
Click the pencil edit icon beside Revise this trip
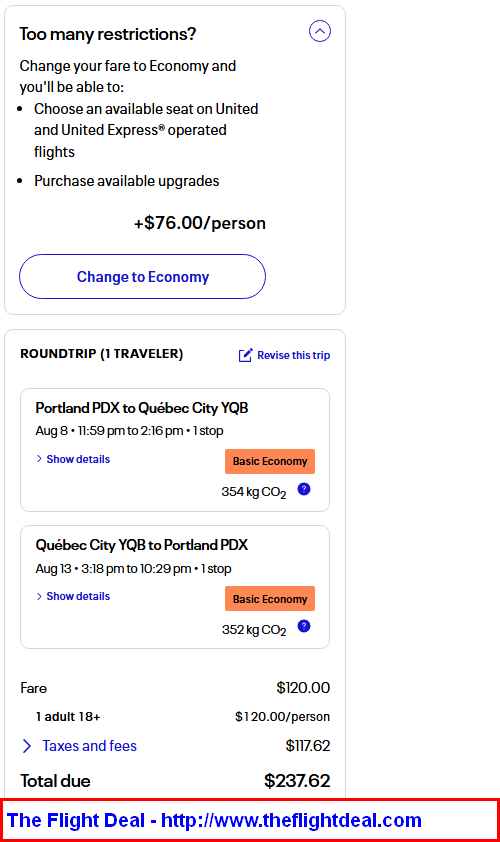tap(245, 355)
